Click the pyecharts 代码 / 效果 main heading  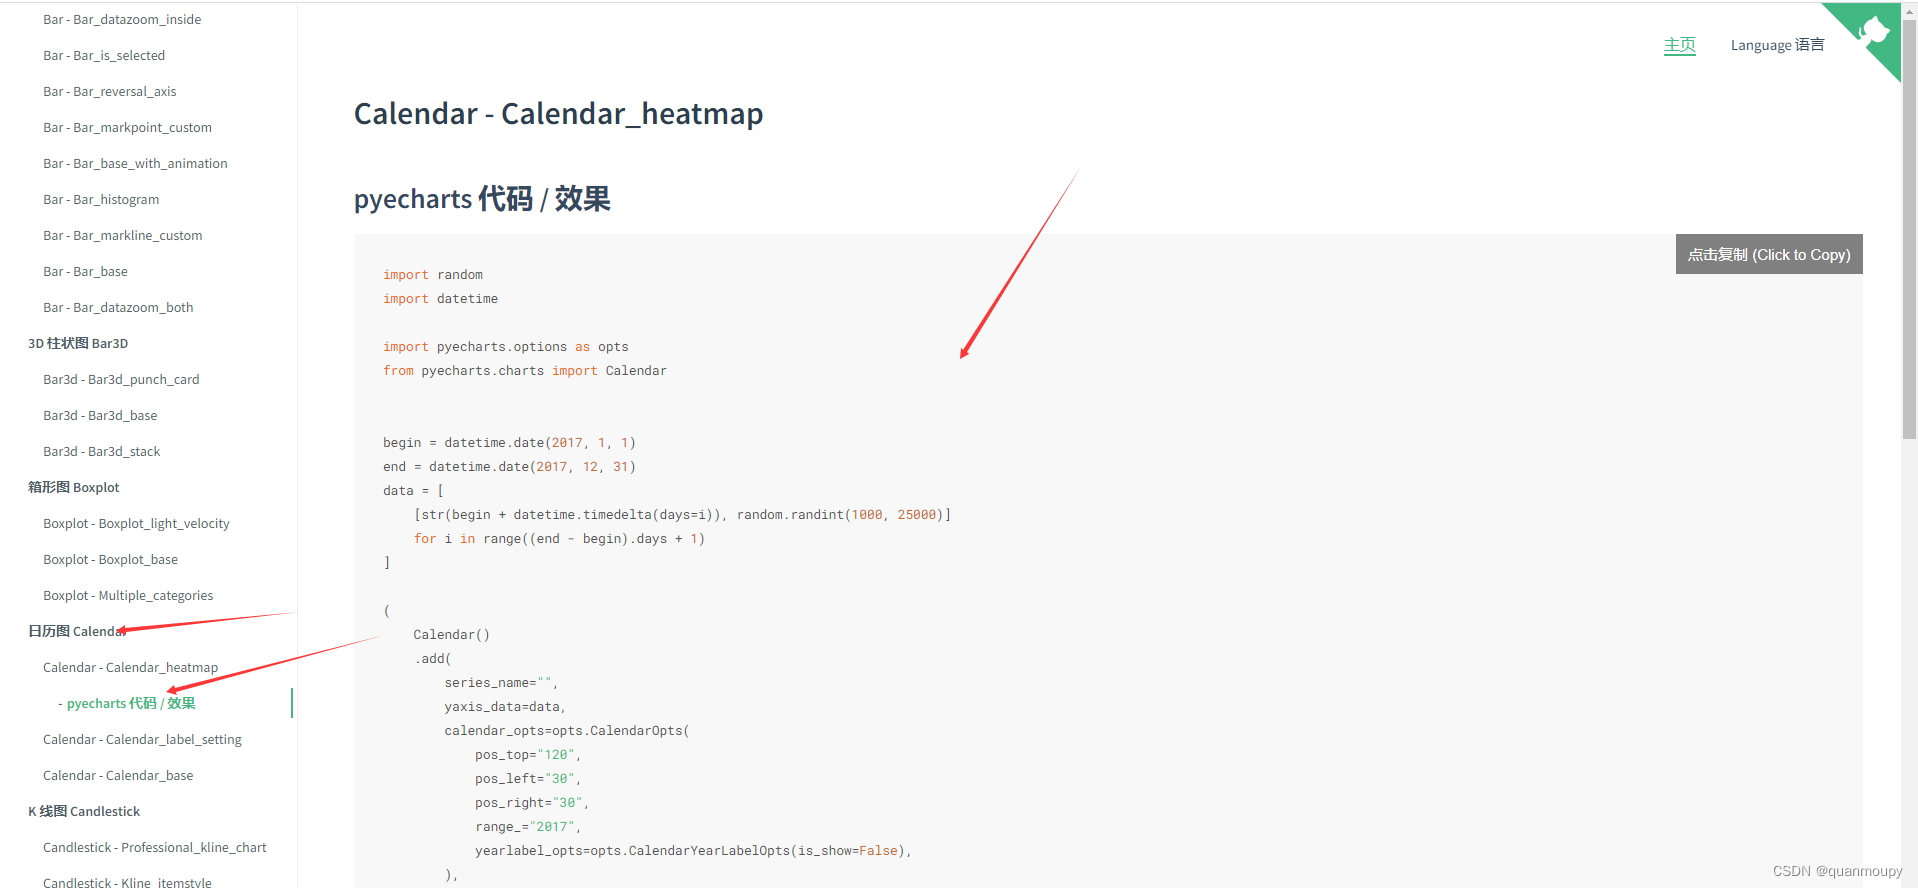pos(482,198)
